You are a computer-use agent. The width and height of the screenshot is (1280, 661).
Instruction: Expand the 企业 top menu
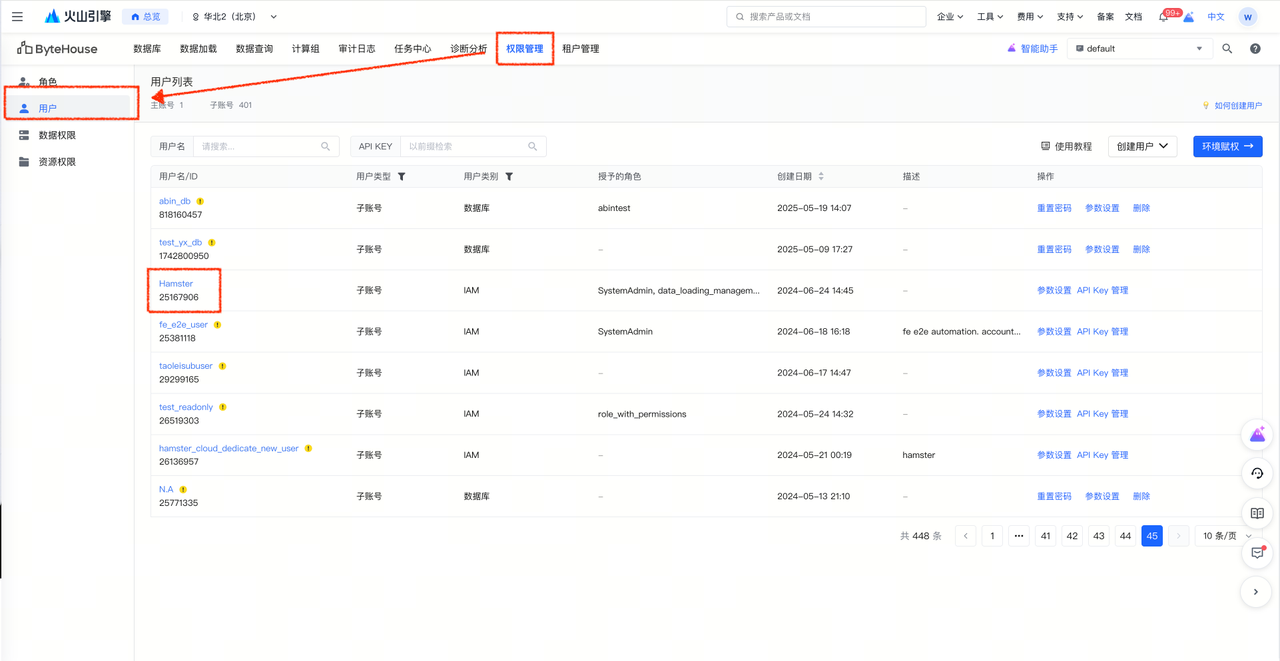950,17
